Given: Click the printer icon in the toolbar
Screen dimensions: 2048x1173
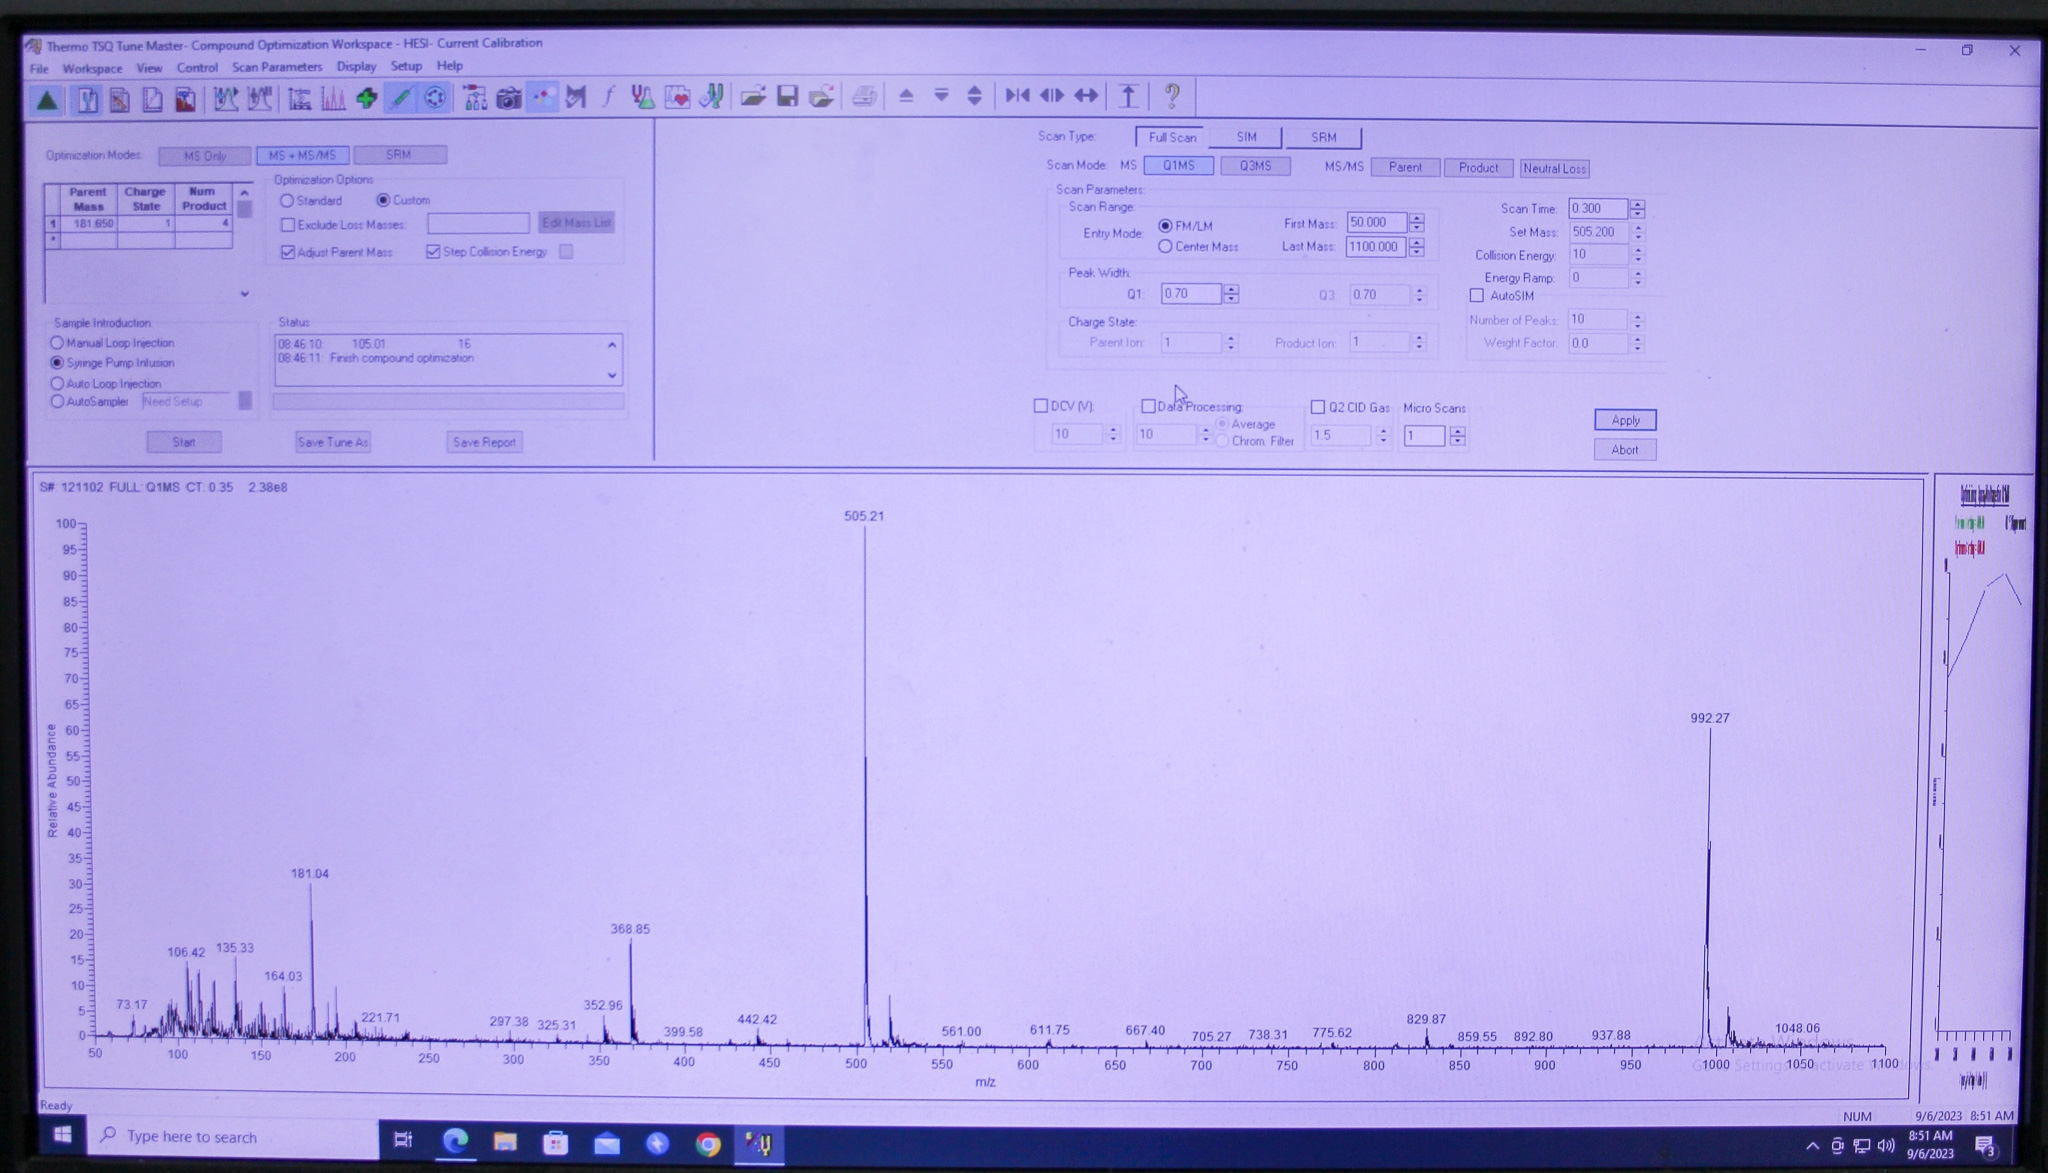Looking at the screenshot, I should [x=866, y=96].
